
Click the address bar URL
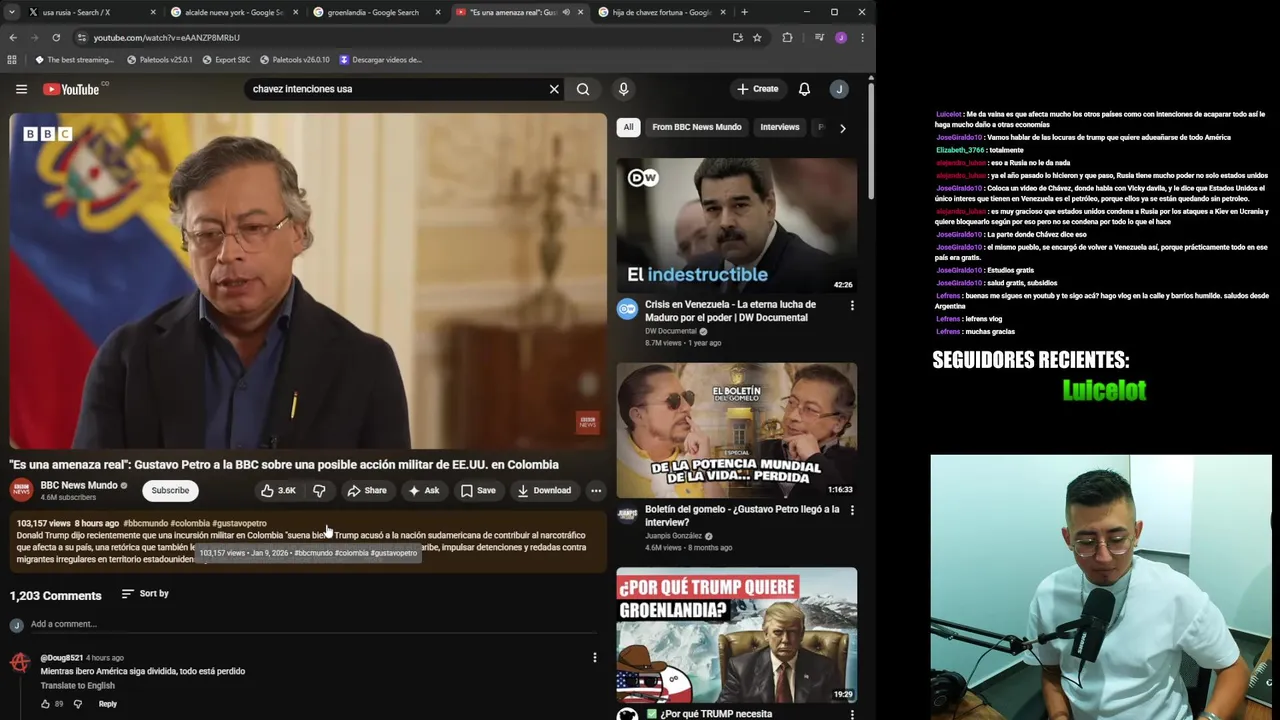(x=166, y=37)
